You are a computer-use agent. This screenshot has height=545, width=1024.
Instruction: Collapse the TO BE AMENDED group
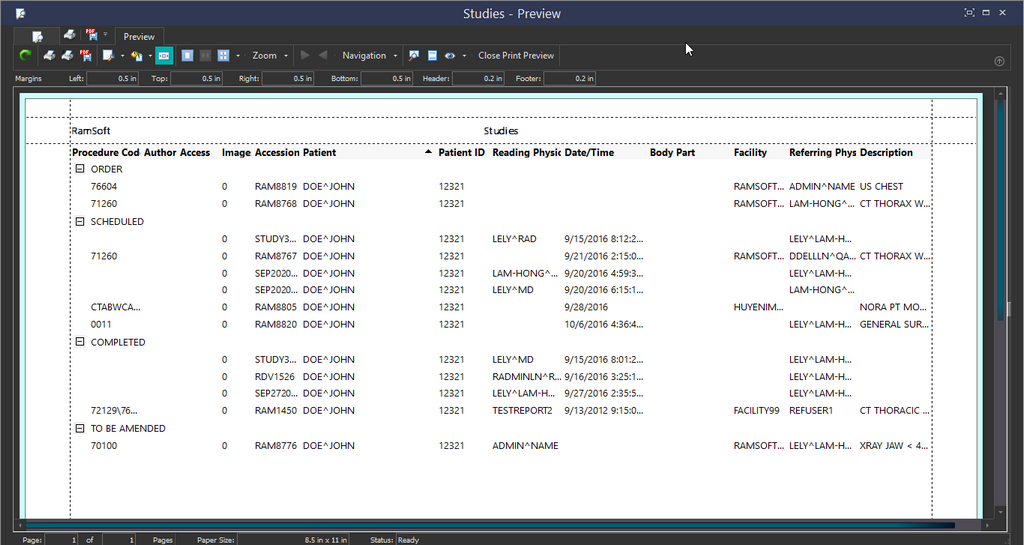(x=80, y=428)
